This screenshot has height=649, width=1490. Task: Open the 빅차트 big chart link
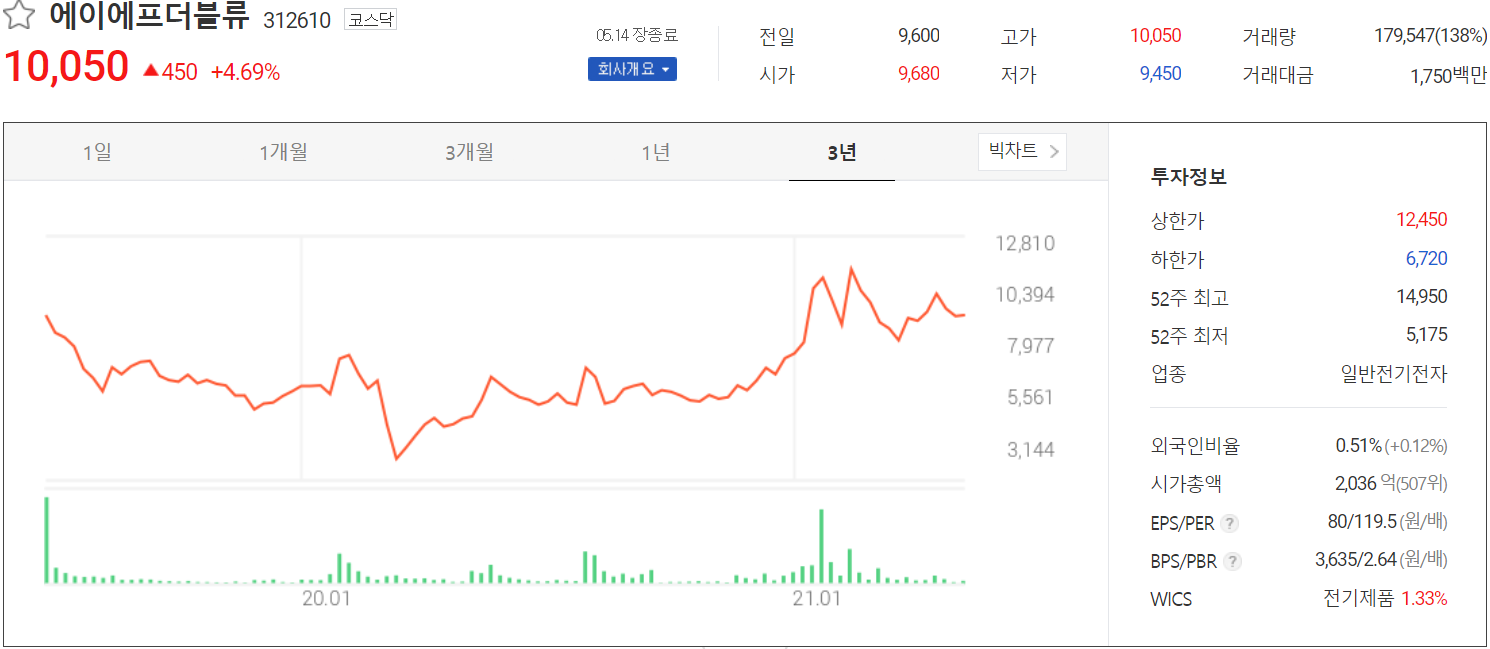[x=1022, y=152]
